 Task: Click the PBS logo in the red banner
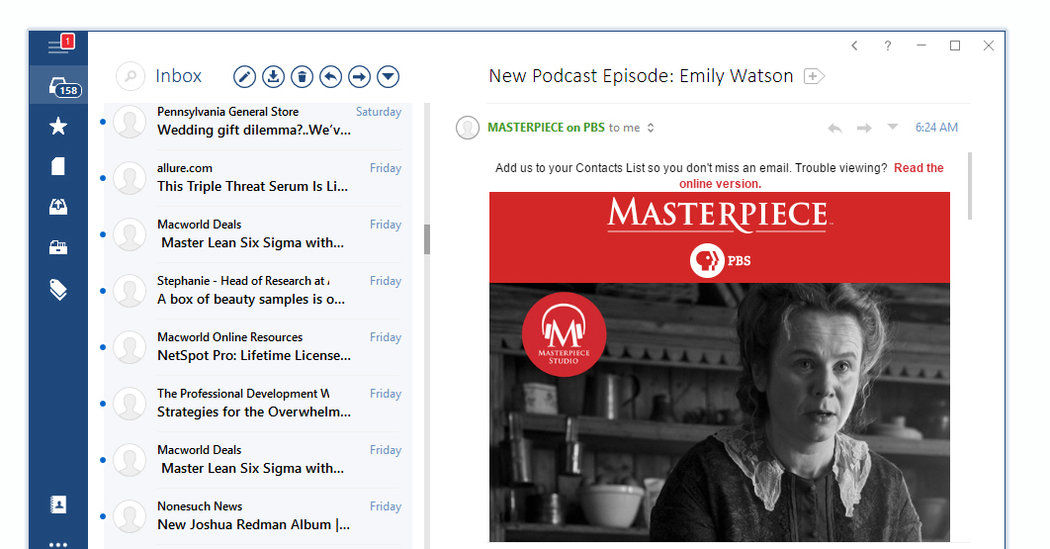[x=720, y=260]
